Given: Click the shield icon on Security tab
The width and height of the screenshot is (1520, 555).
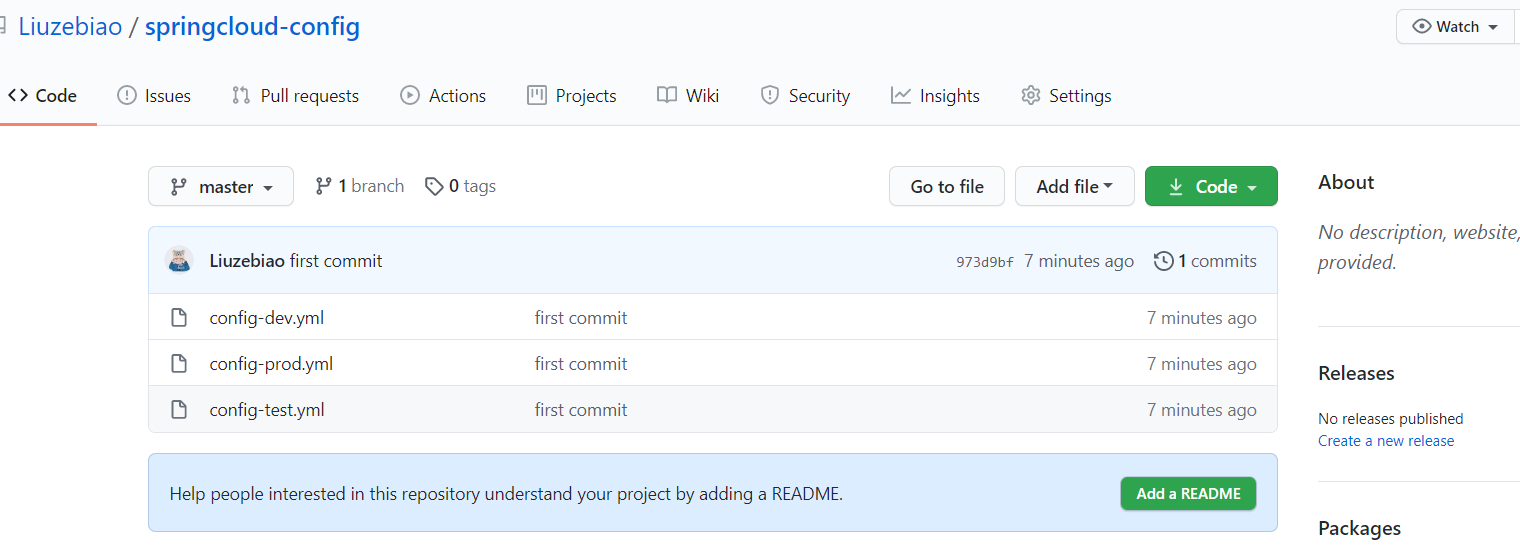Looking at the screenshot, I should pyautogui.click(x=769, y=96).
